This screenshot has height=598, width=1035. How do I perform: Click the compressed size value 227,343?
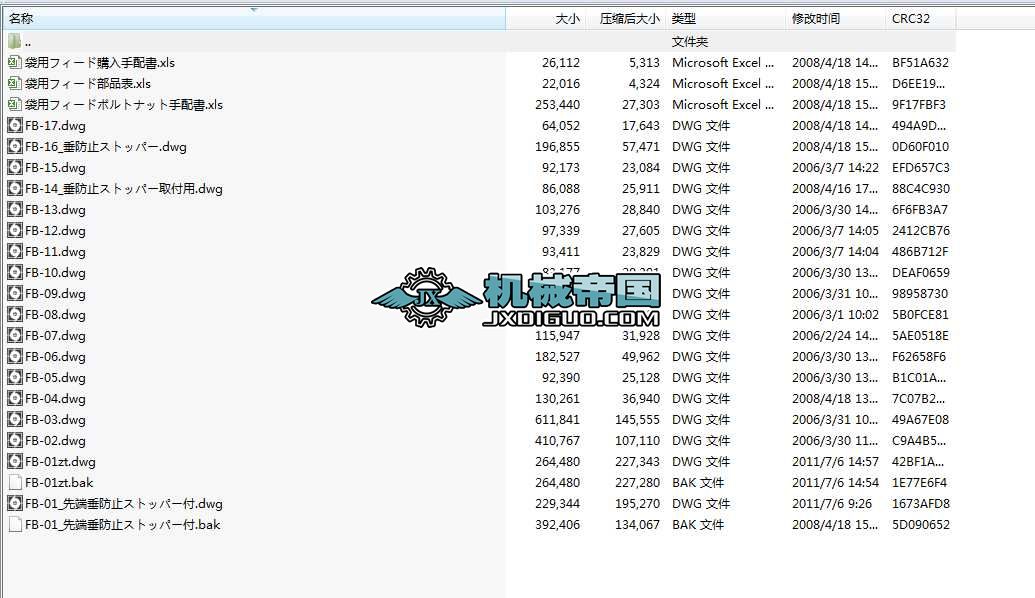(638, 462)
